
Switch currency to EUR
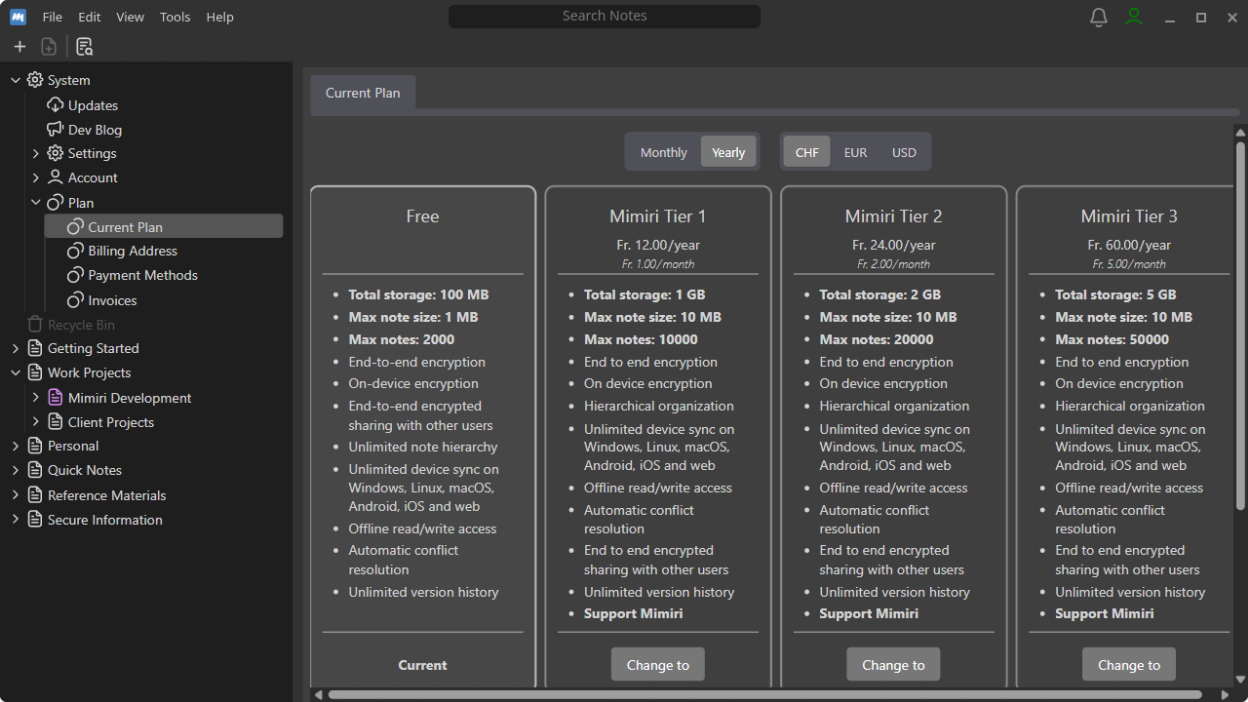[x=856, y=152]
